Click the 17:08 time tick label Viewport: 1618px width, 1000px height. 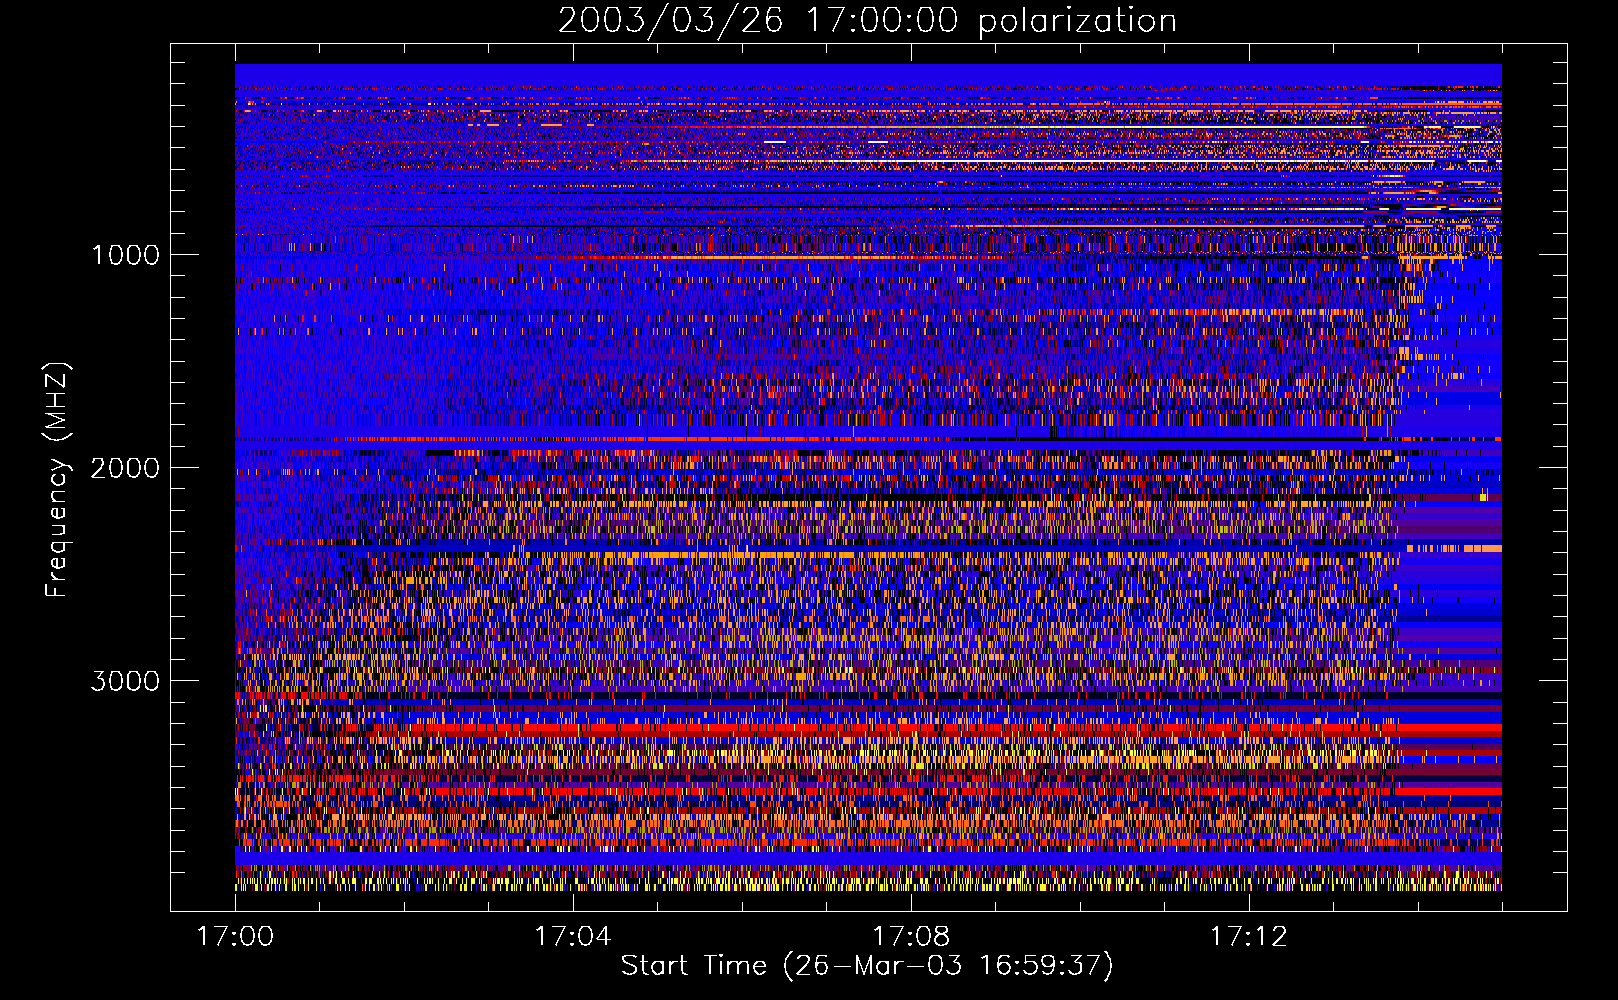(910, 937)
